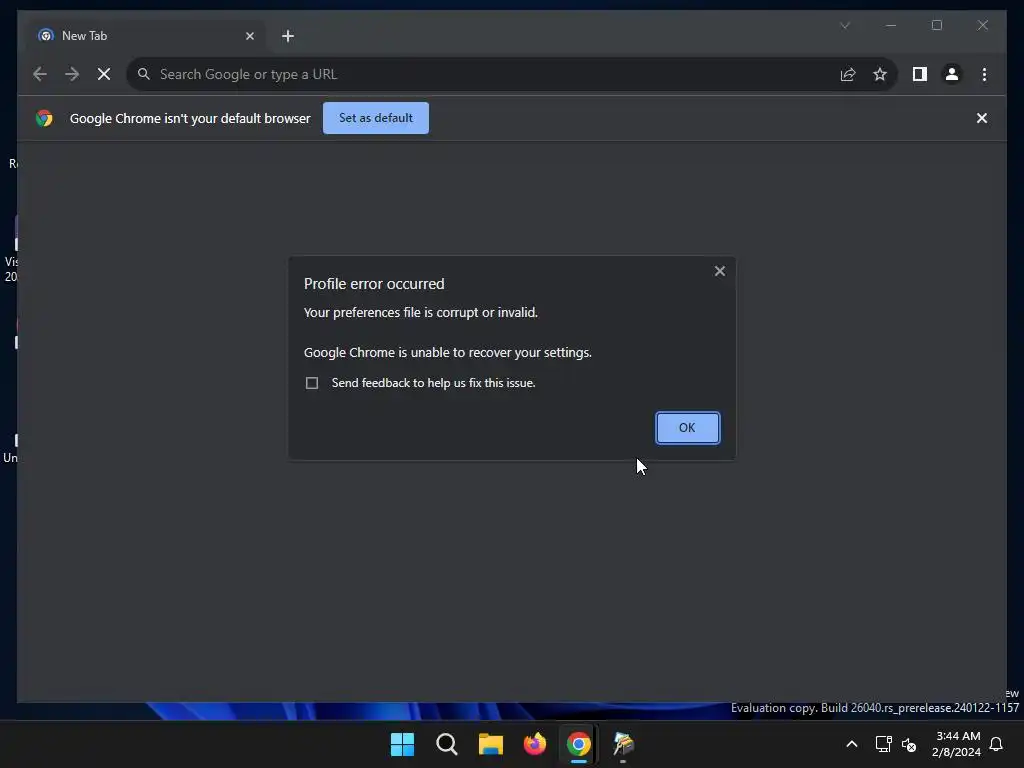Image resolution: width=1024 pixels, height=768 pixels.
Task: Click the search magnifier in address bar
Action: tap(144, 74)
